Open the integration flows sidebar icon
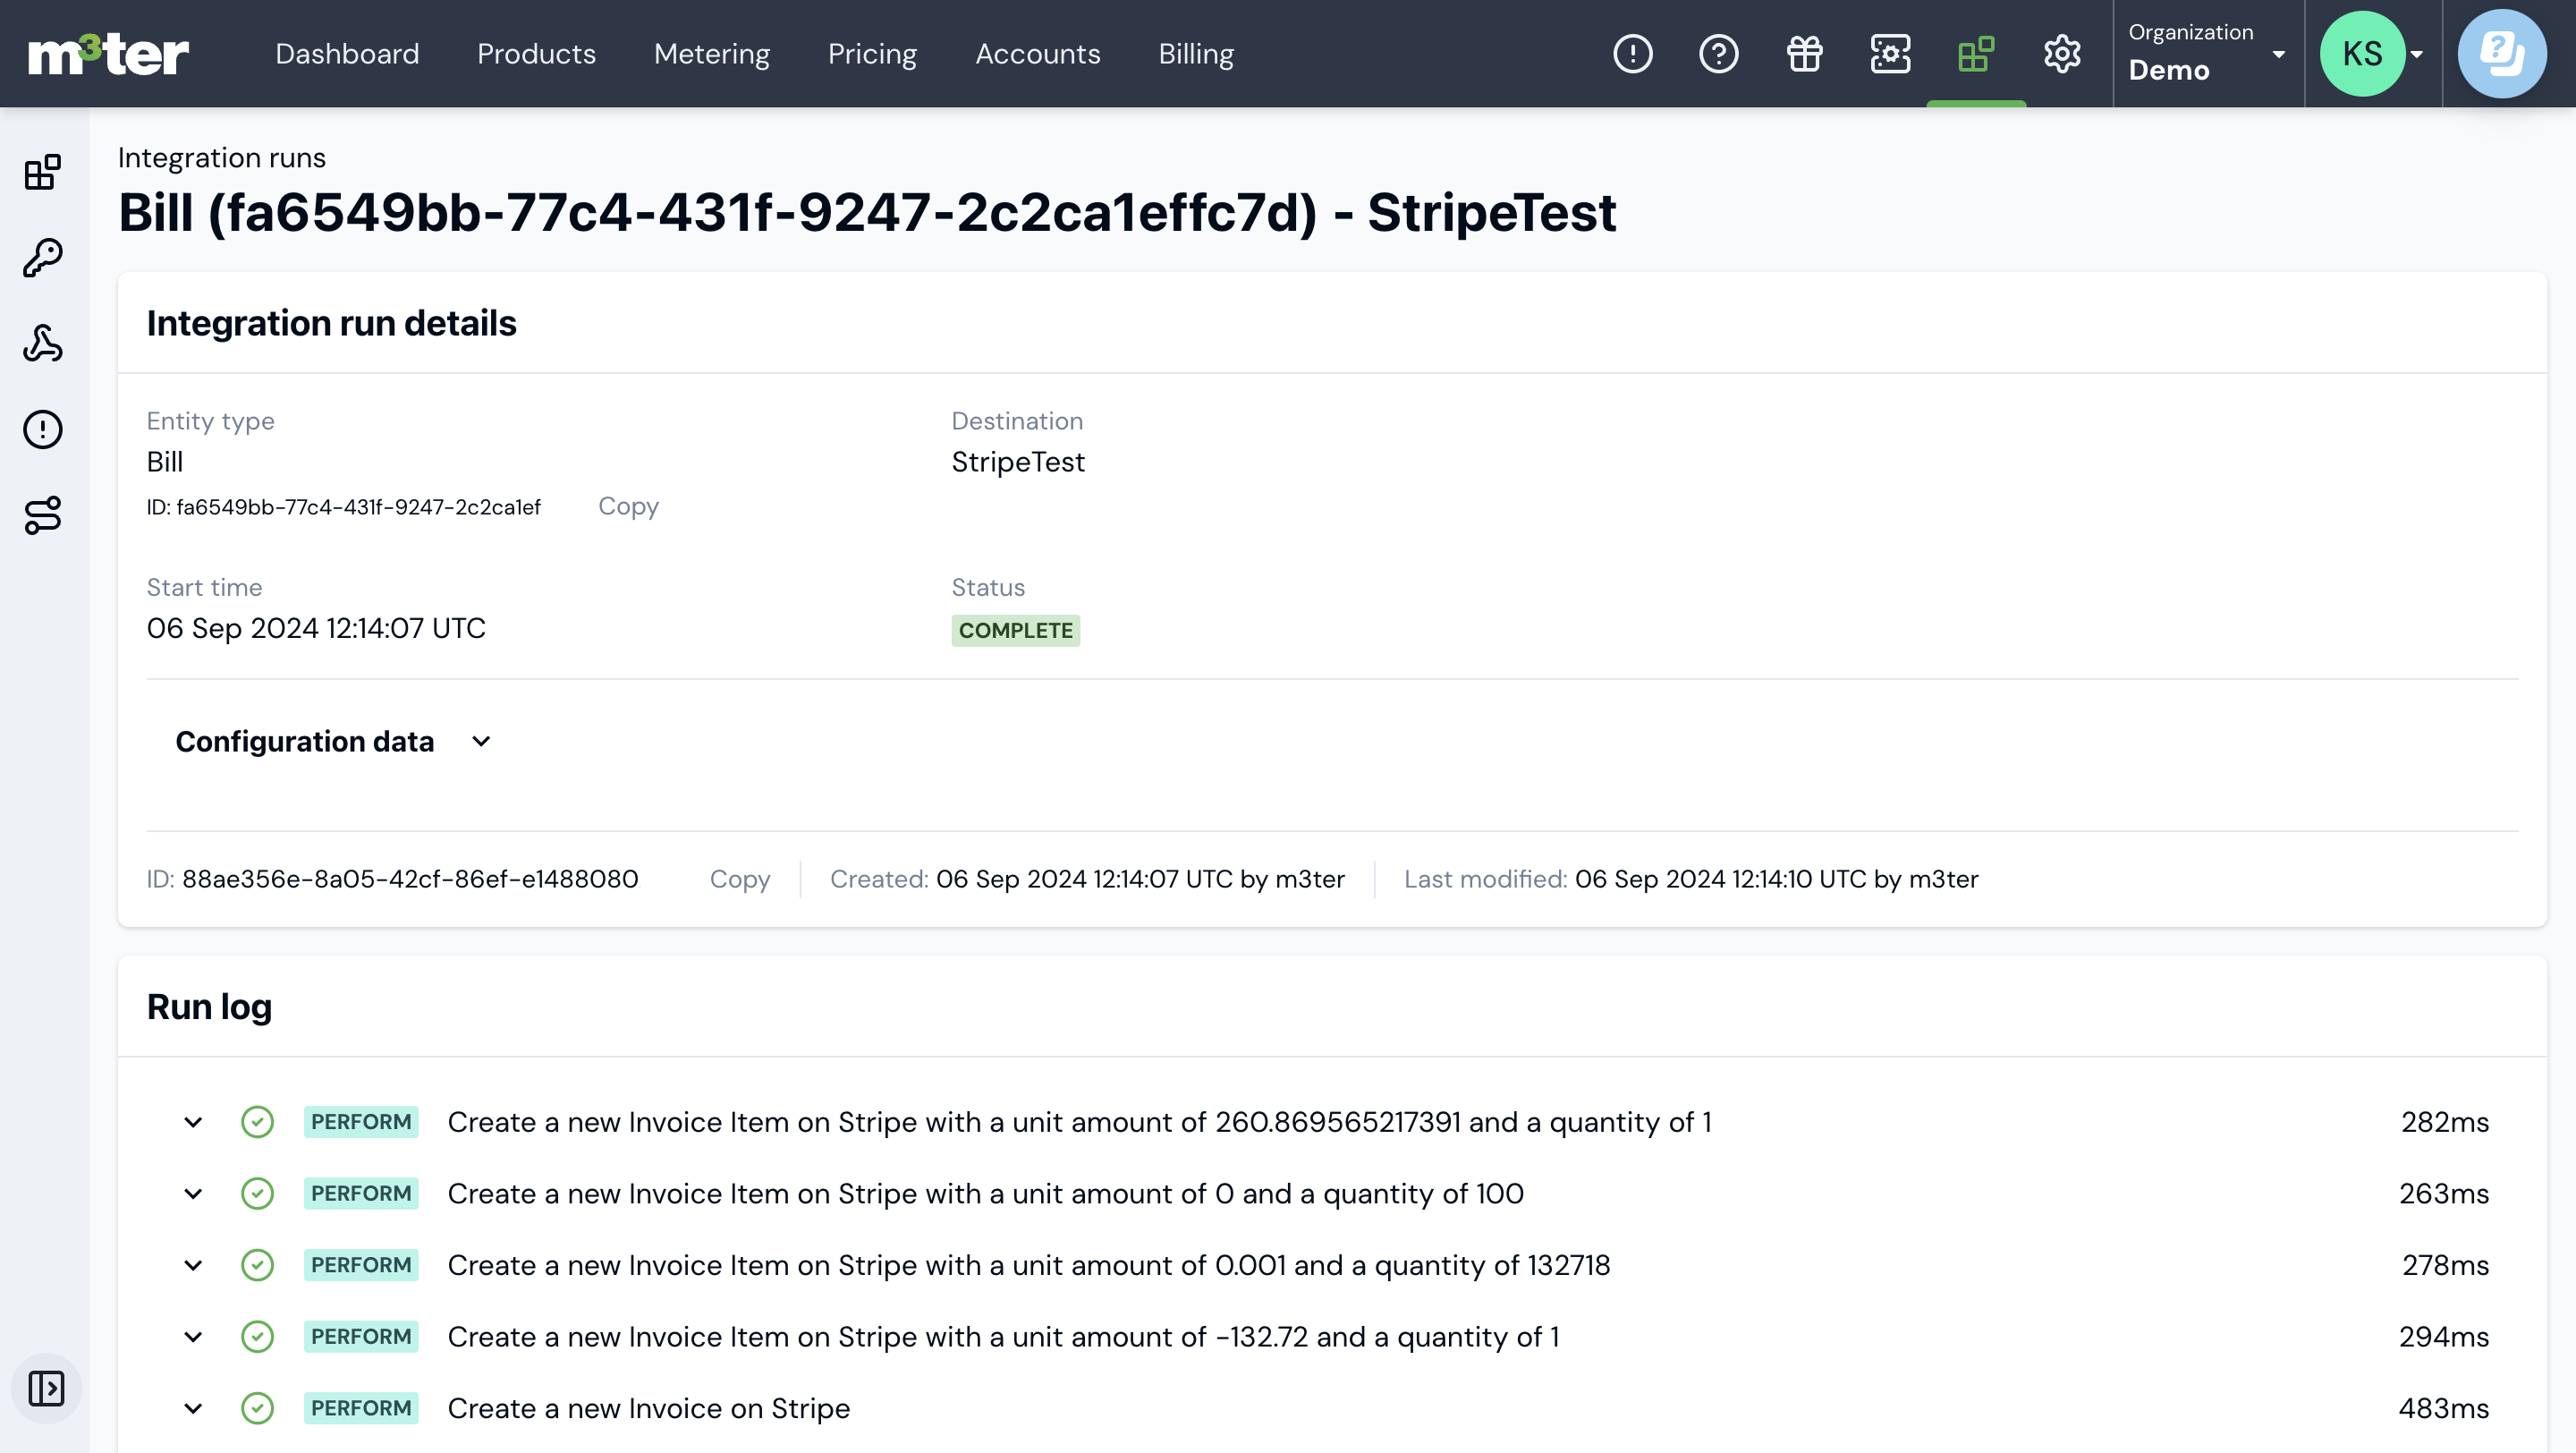This screenshot has width=2576, height=1453. click(43, 515)
